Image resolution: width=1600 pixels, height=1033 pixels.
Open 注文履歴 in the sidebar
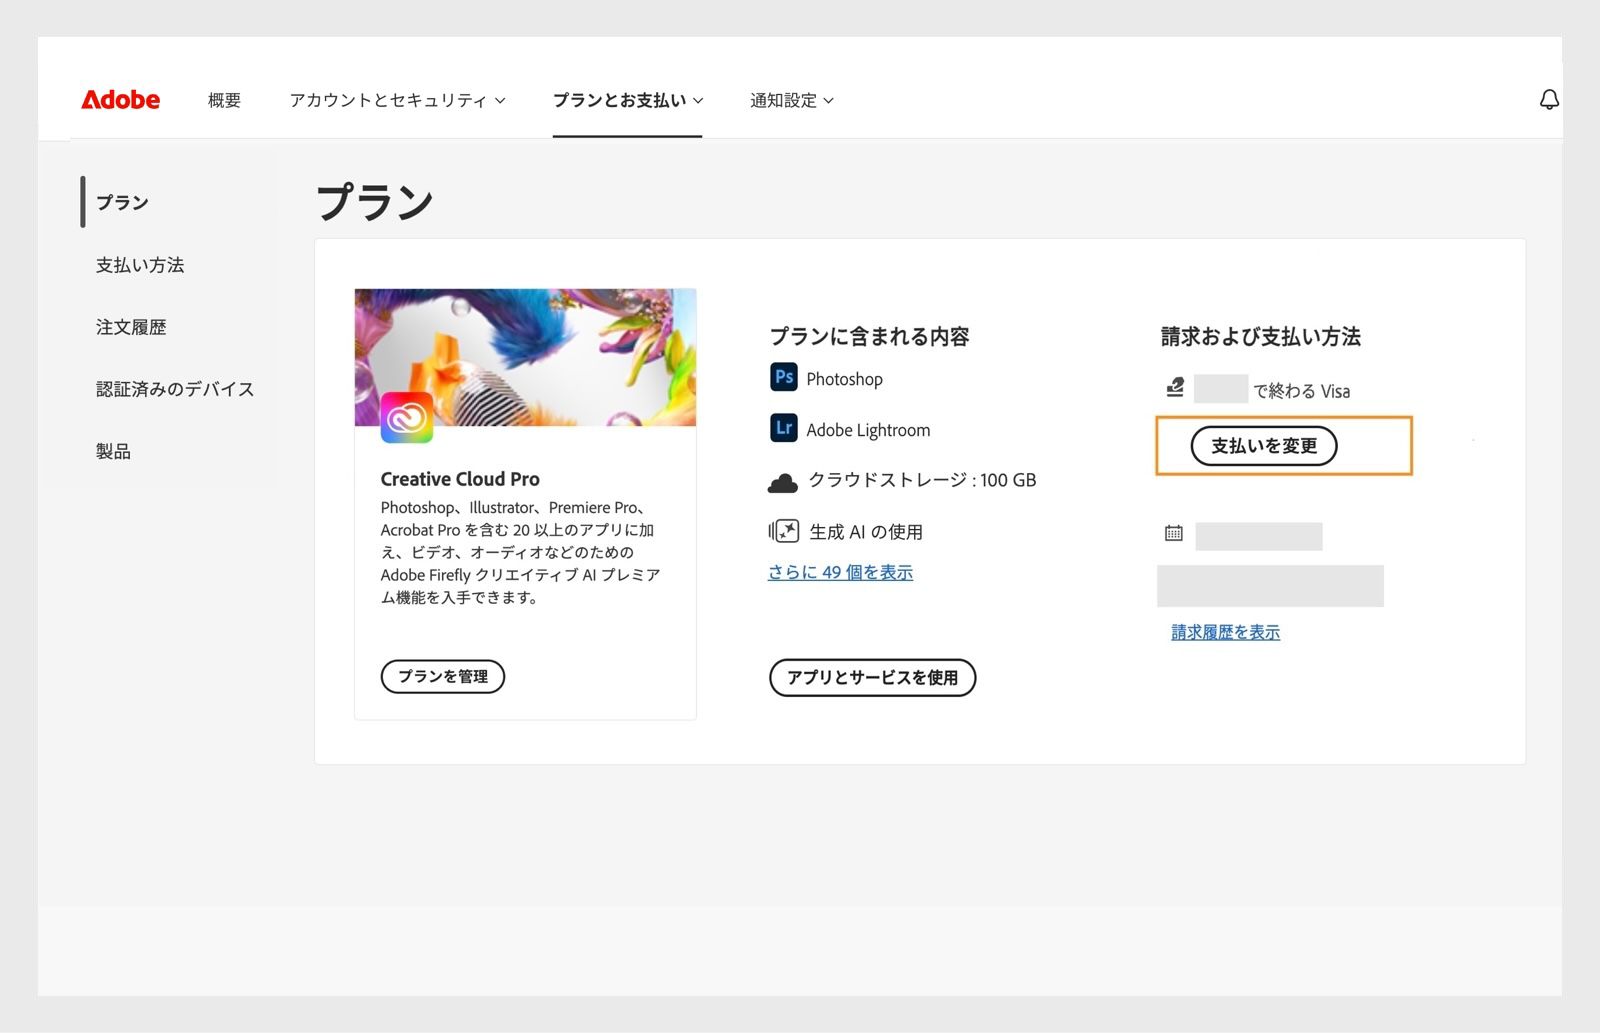pos(131,327)
